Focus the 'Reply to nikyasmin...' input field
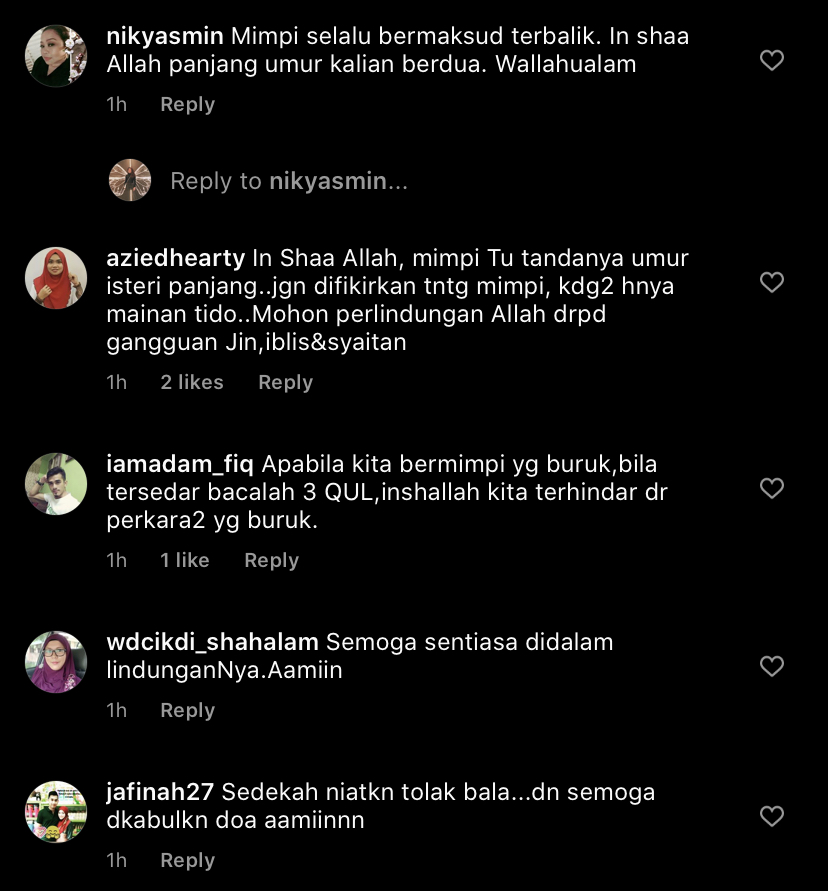 click(289, 181)
